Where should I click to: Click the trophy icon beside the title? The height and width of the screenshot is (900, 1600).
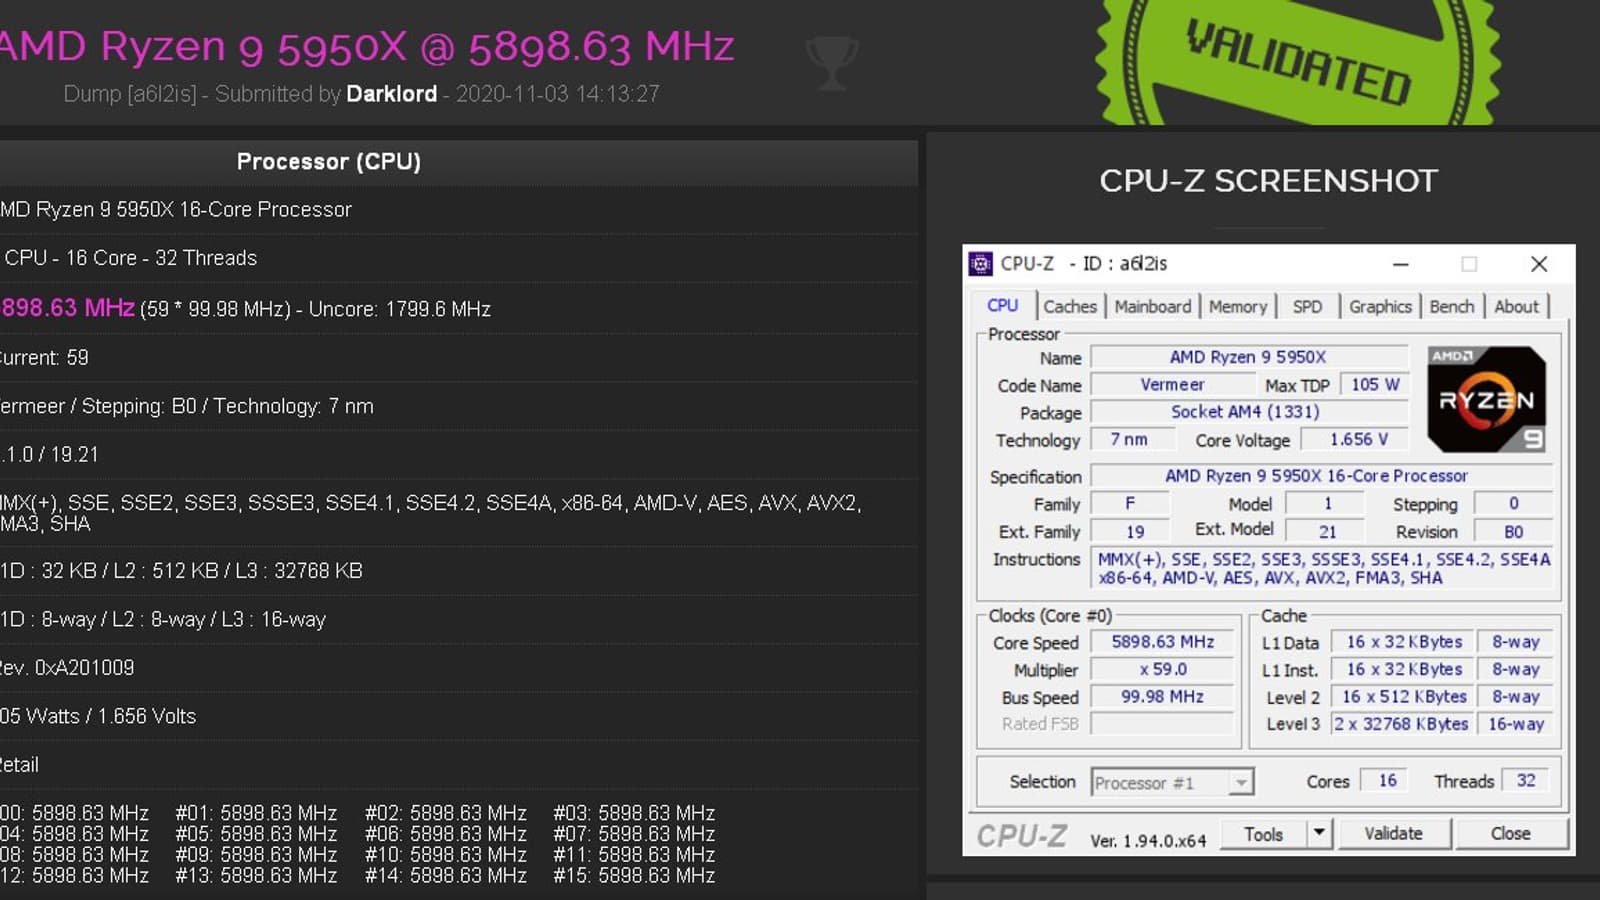[x=832, y=62]
